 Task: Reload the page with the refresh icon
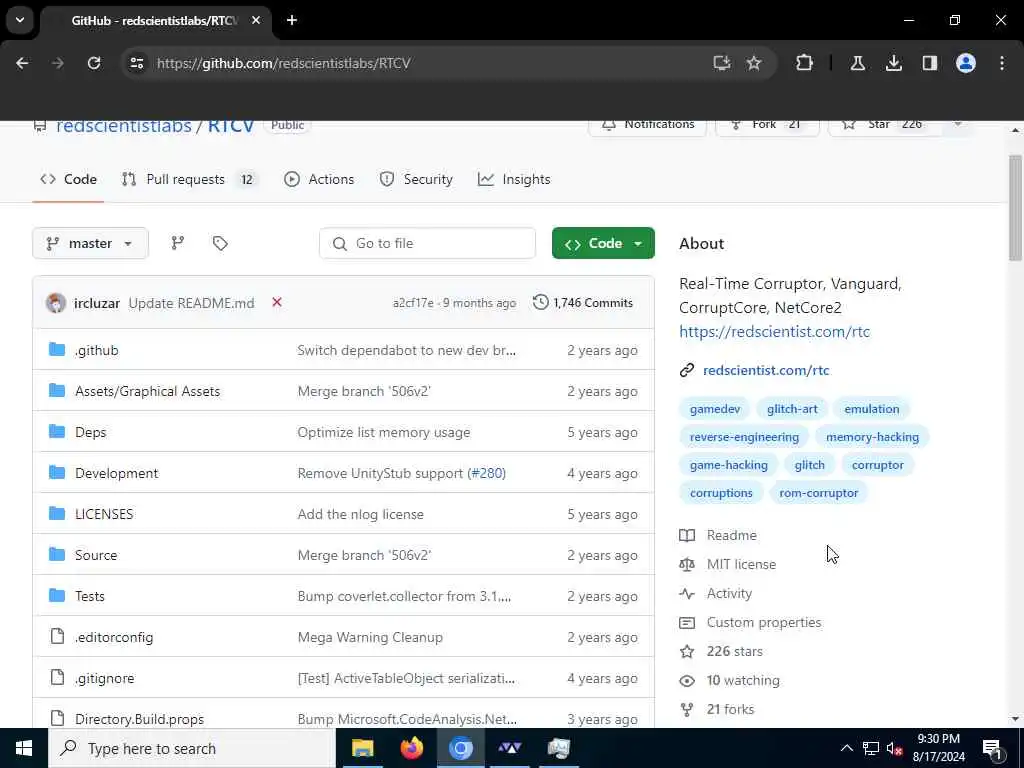tap(94, 63)
